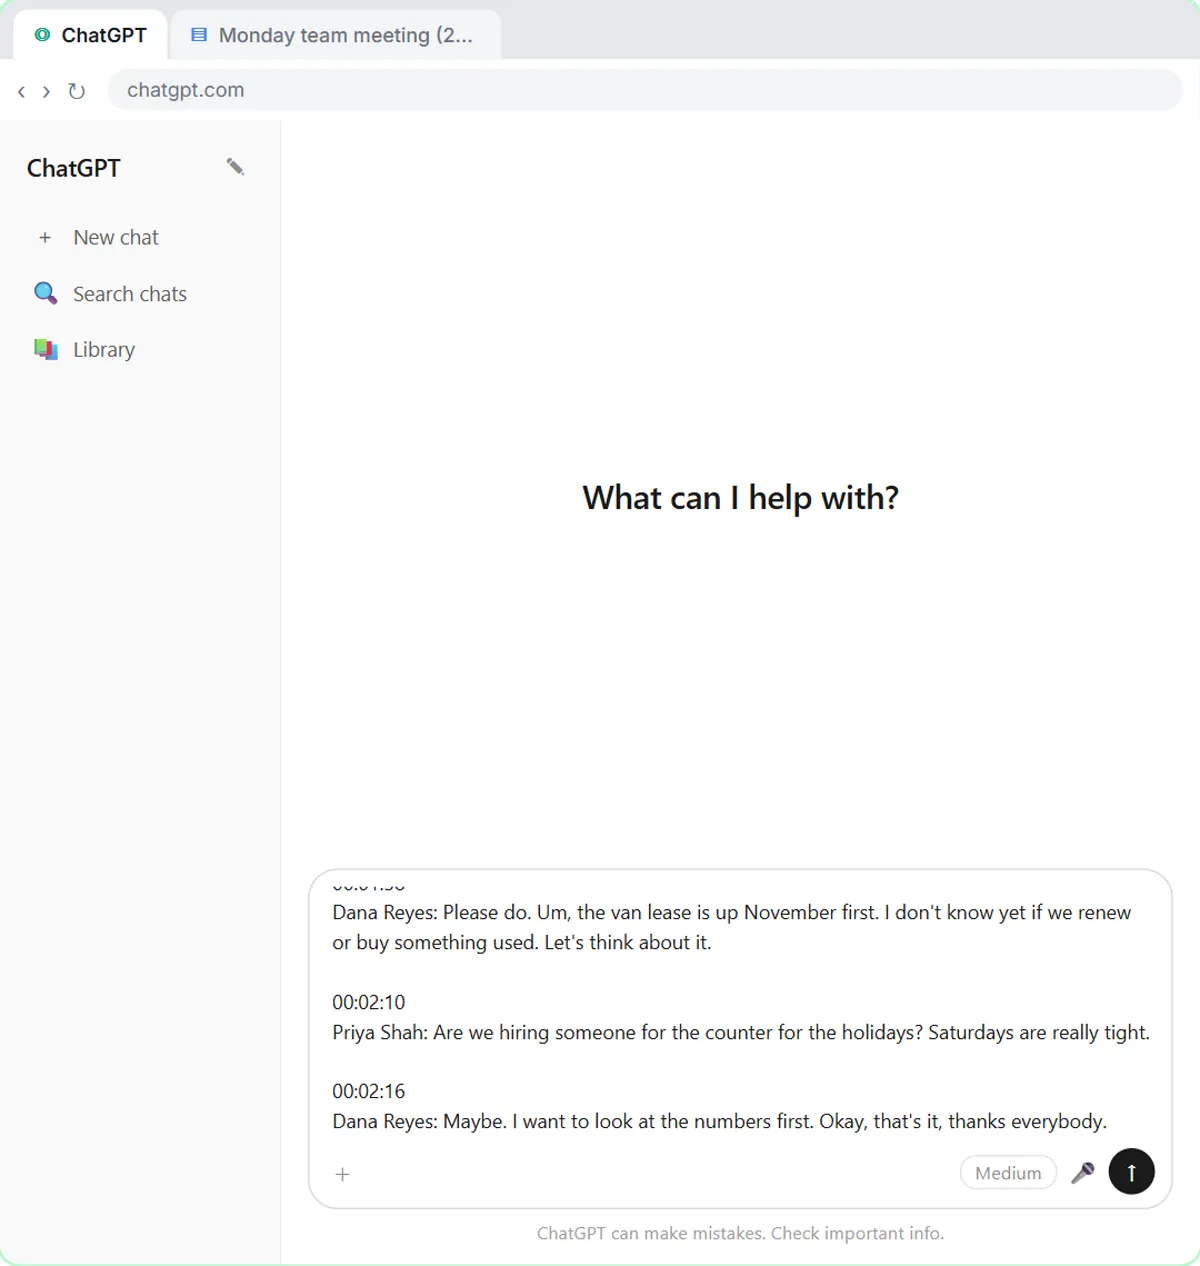The height and width of the screenshot is (1266, 1200).
Task: Click the document icon on Monday team meeting tab
Action: click(x=199, y=35)
